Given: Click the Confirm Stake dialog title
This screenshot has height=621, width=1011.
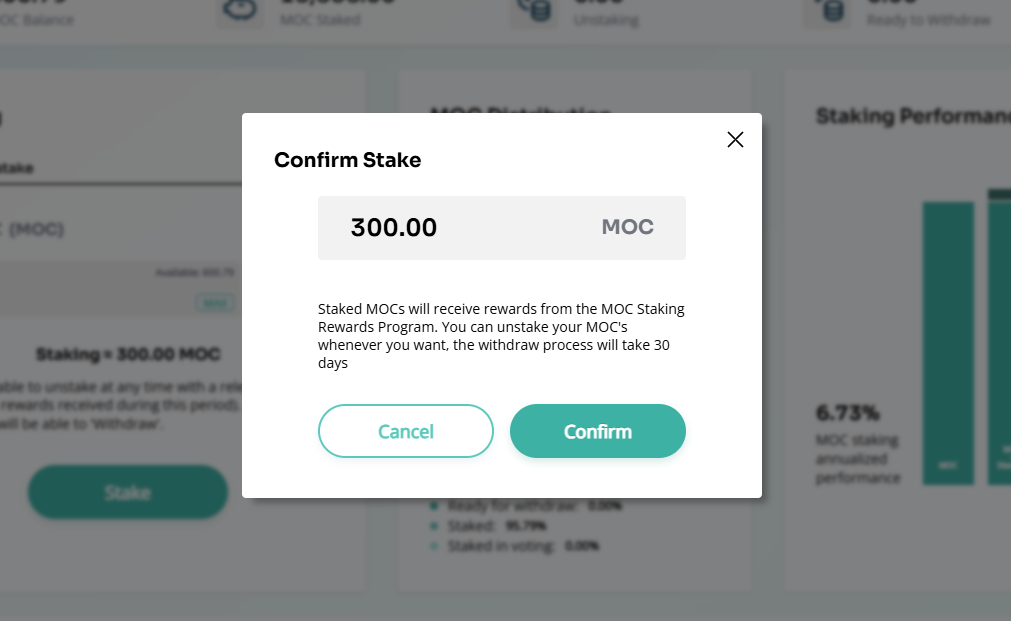Looking at the screenshot, I should tap(347, 160).
